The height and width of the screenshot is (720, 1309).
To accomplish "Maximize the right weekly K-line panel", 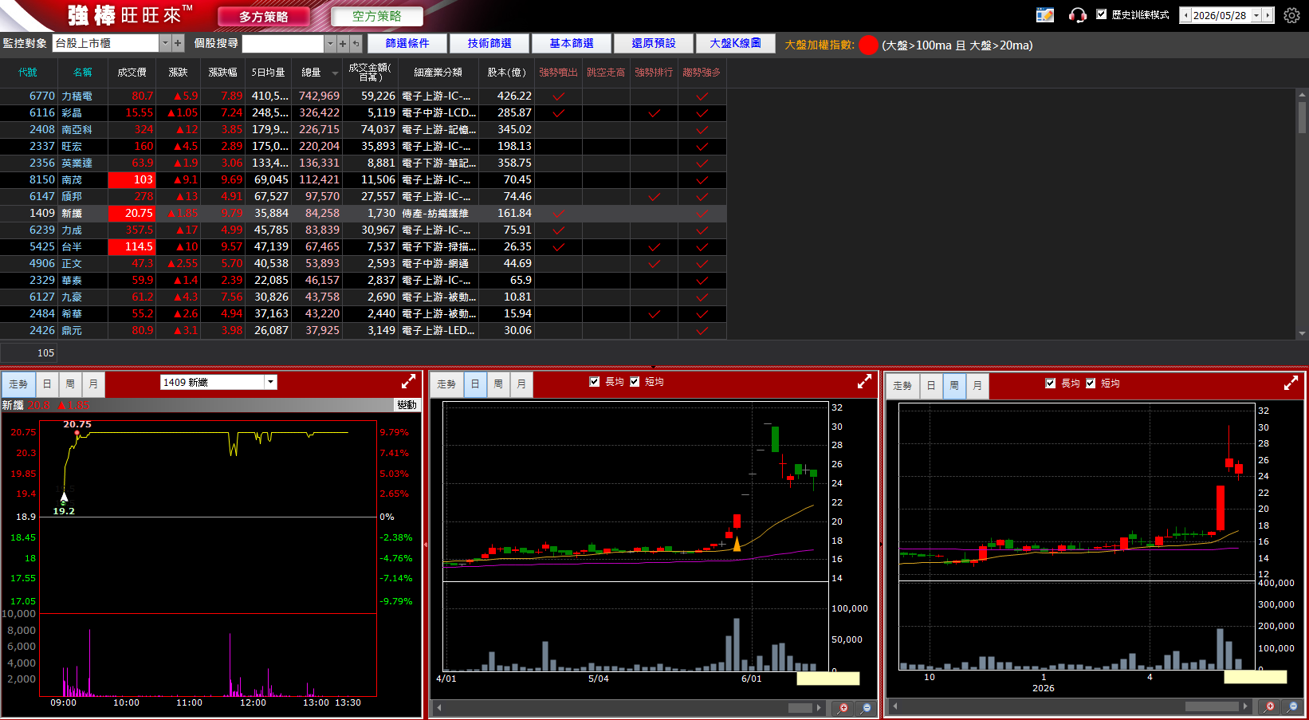I will [1291, 383].
